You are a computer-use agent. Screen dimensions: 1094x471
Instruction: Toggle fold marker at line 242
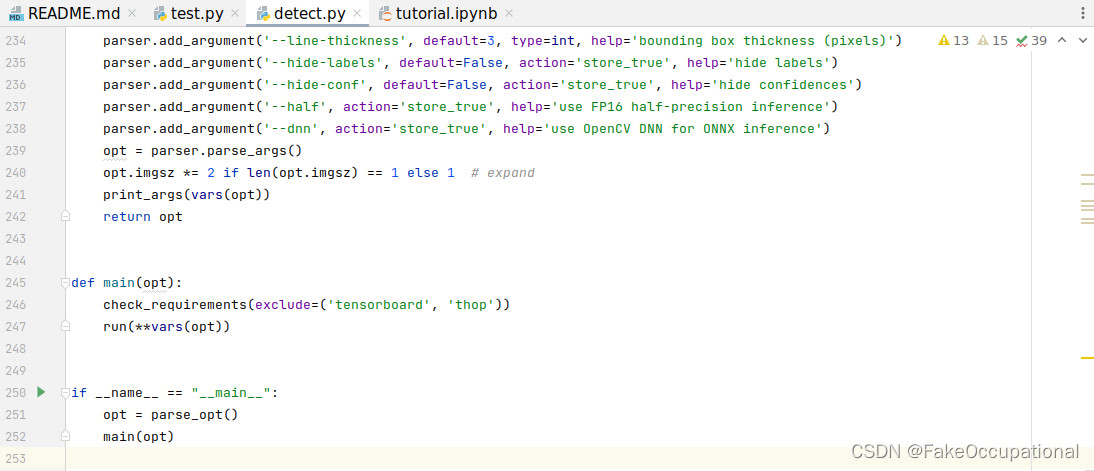tap(66, 216)
